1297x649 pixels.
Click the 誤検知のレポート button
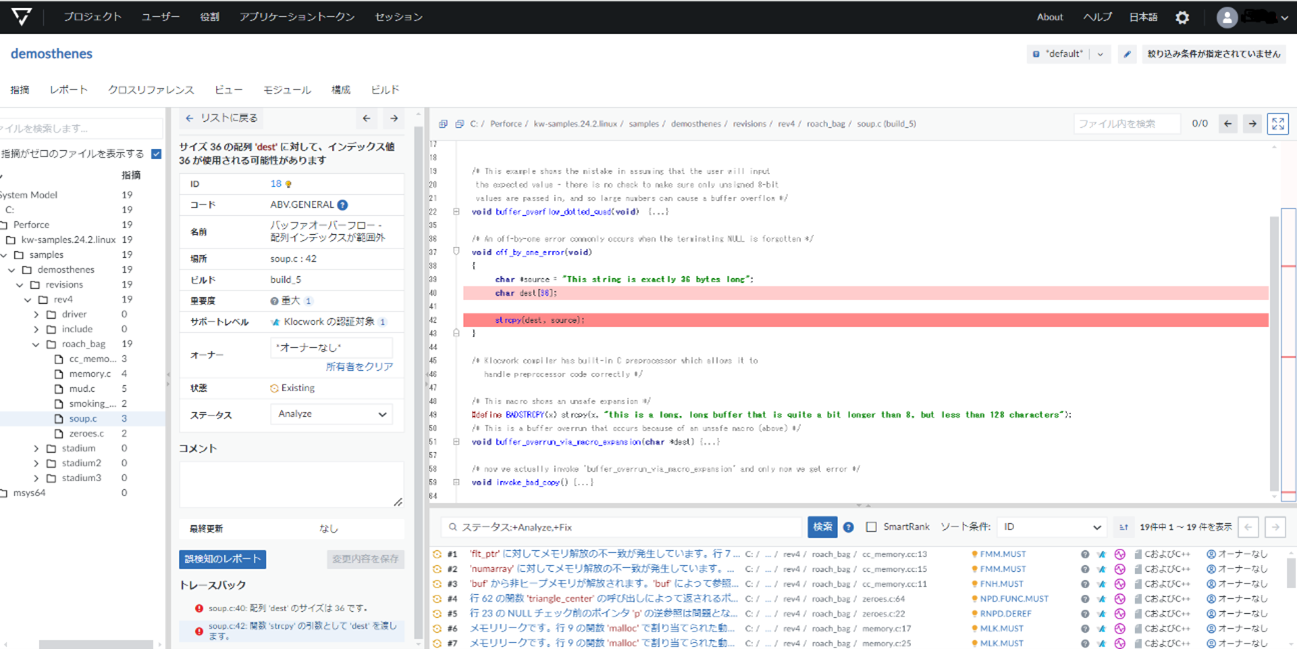coord(223,559)
